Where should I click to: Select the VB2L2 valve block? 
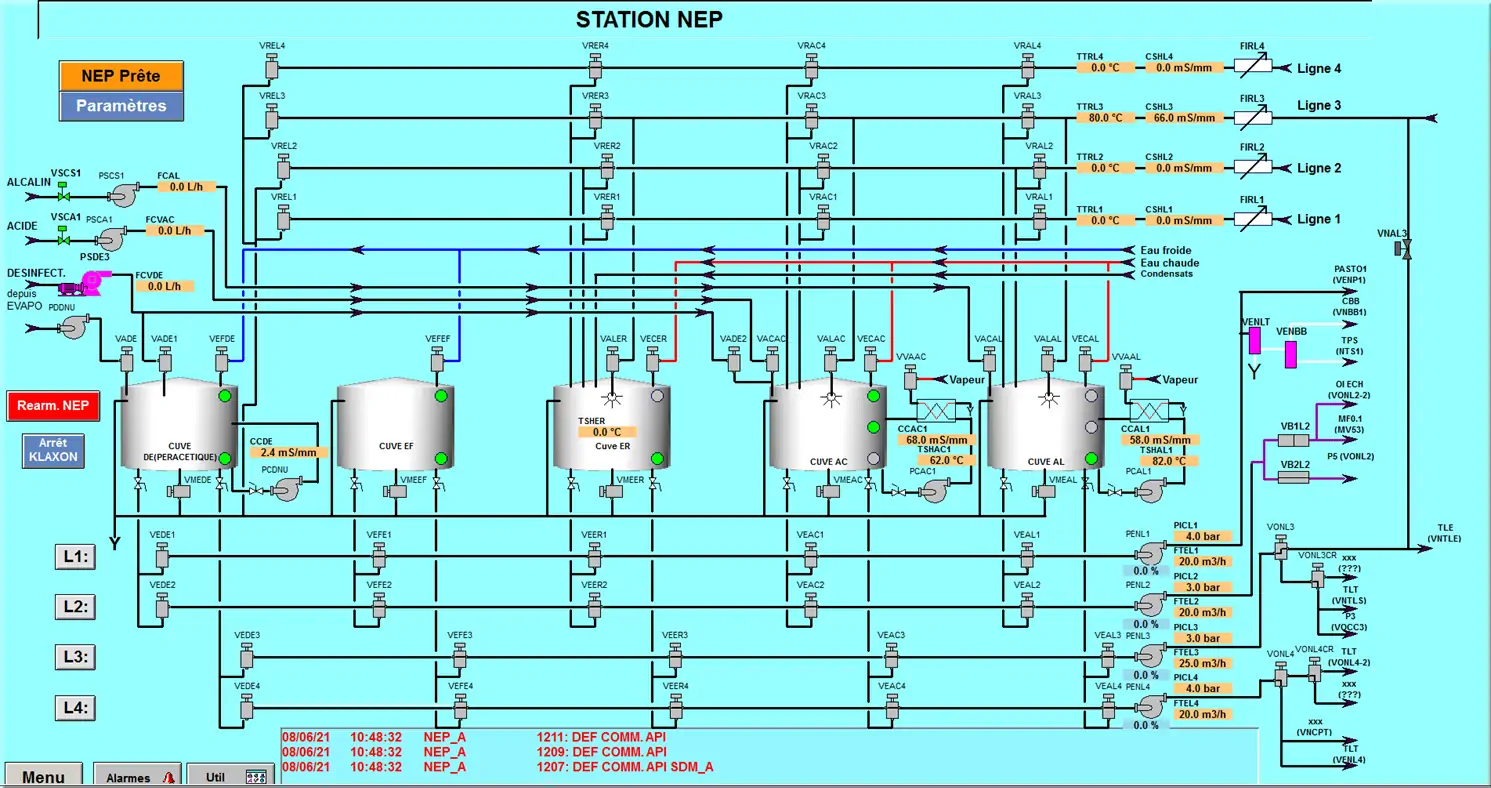pos(1294,478)
